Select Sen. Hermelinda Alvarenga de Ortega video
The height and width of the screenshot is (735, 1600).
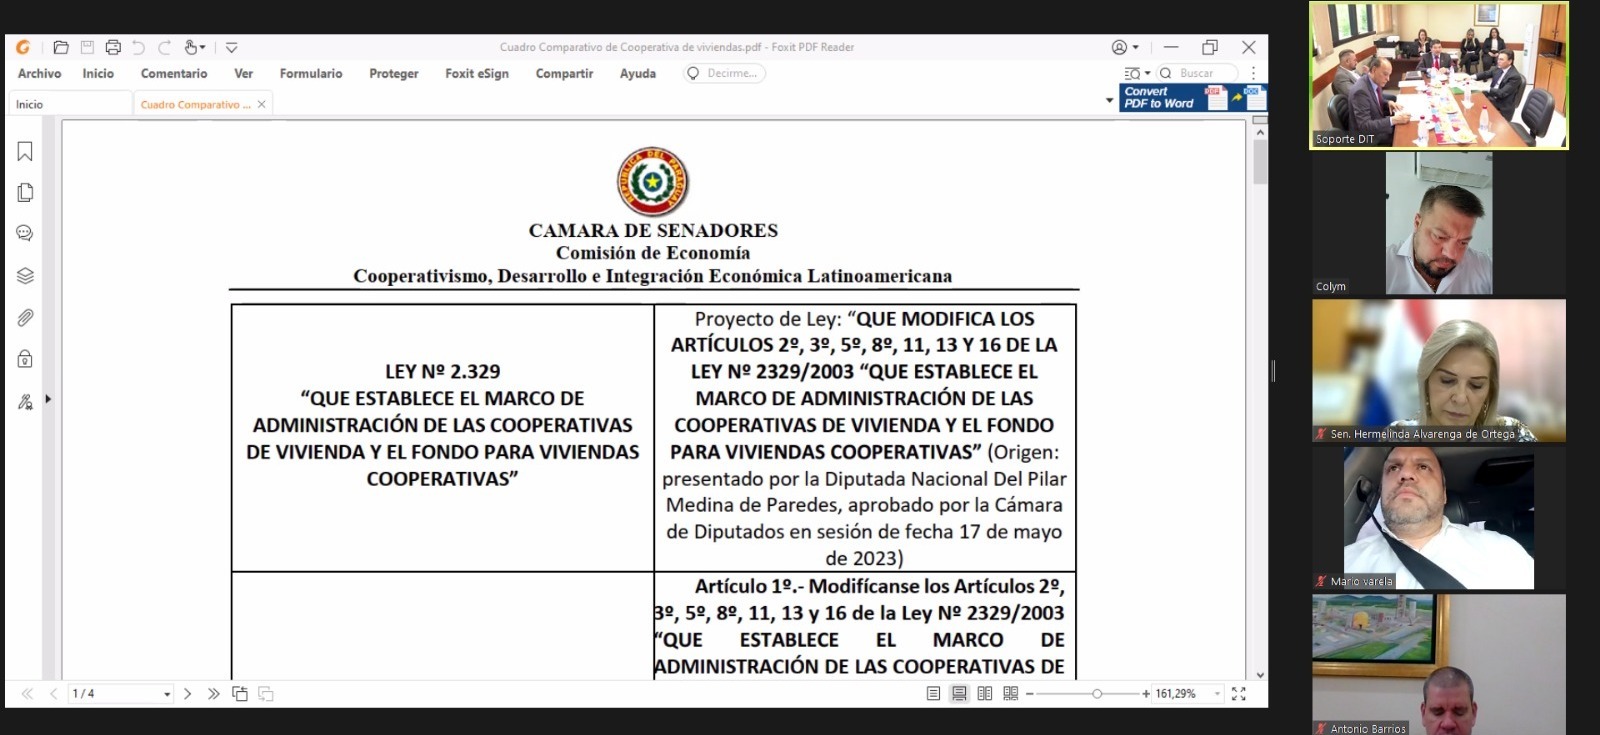click(x=1439, y=371)
